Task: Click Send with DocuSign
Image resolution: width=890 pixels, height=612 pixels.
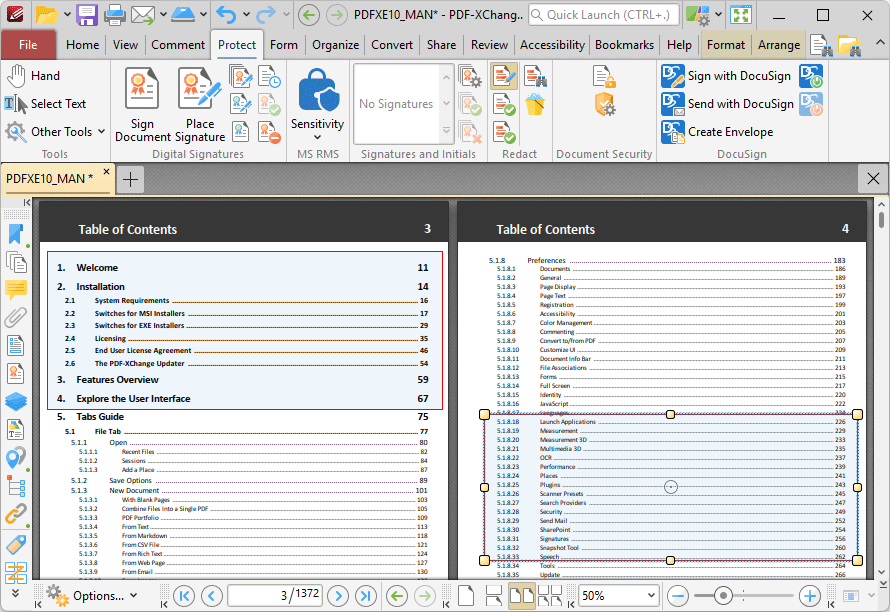Action: coord(728,104)
